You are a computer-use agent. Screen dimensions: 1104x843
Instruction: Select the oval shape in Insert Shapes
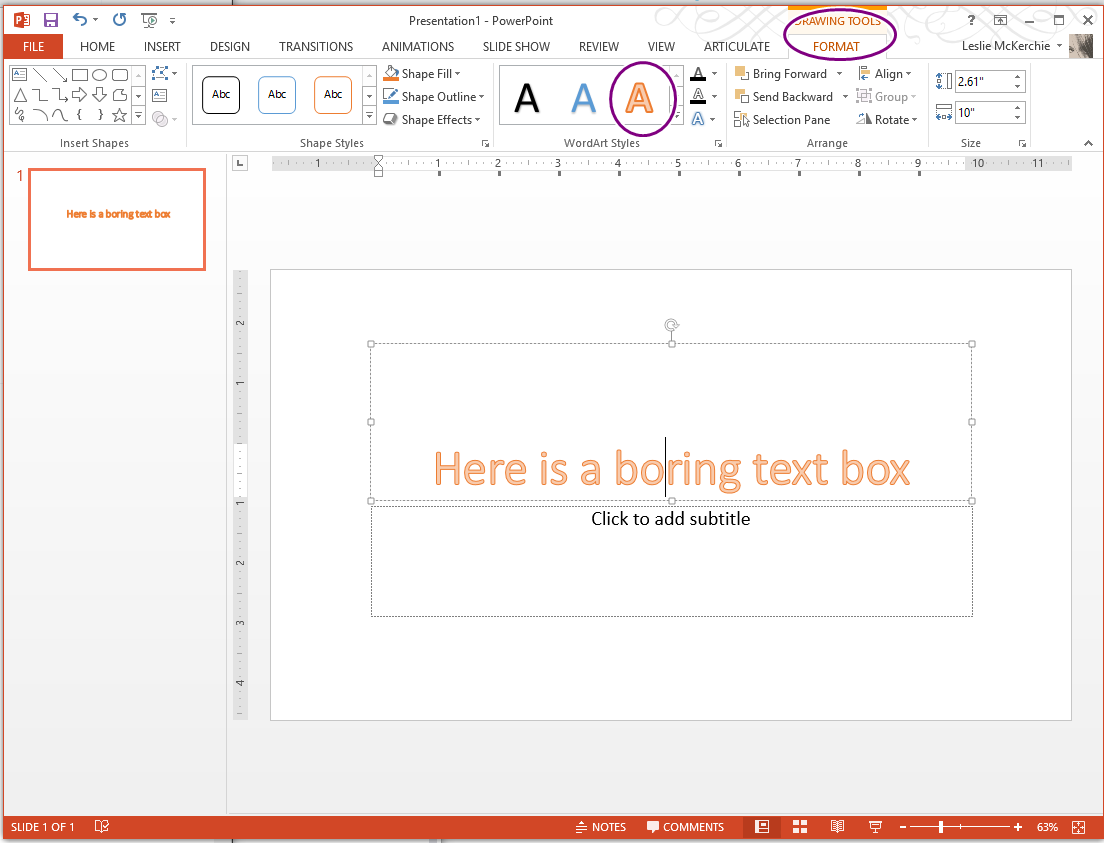point(98,73)
